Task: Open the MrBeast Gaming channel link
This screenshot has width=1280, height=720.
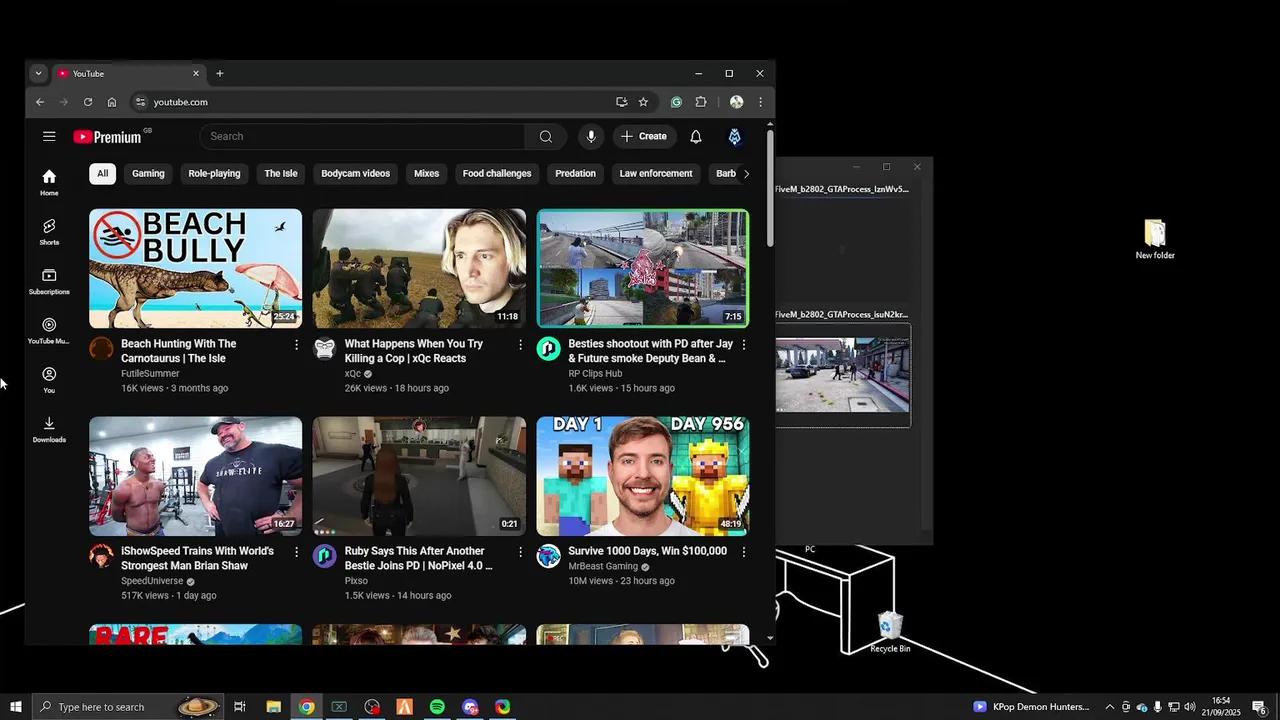Action: pyautogui.click(x=603, y=567)
